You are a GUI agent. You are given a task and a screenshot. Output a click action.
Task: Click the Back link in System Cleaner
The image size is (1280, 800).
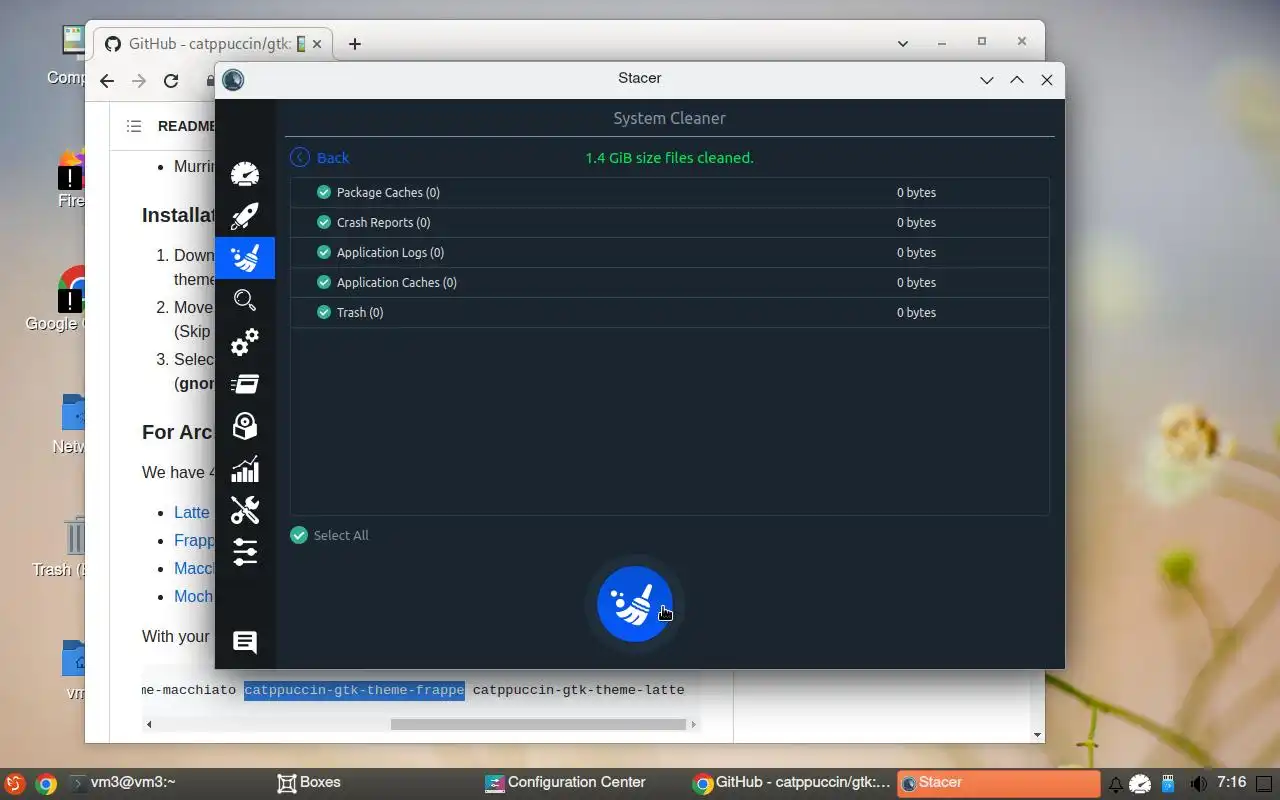(333, 158)
